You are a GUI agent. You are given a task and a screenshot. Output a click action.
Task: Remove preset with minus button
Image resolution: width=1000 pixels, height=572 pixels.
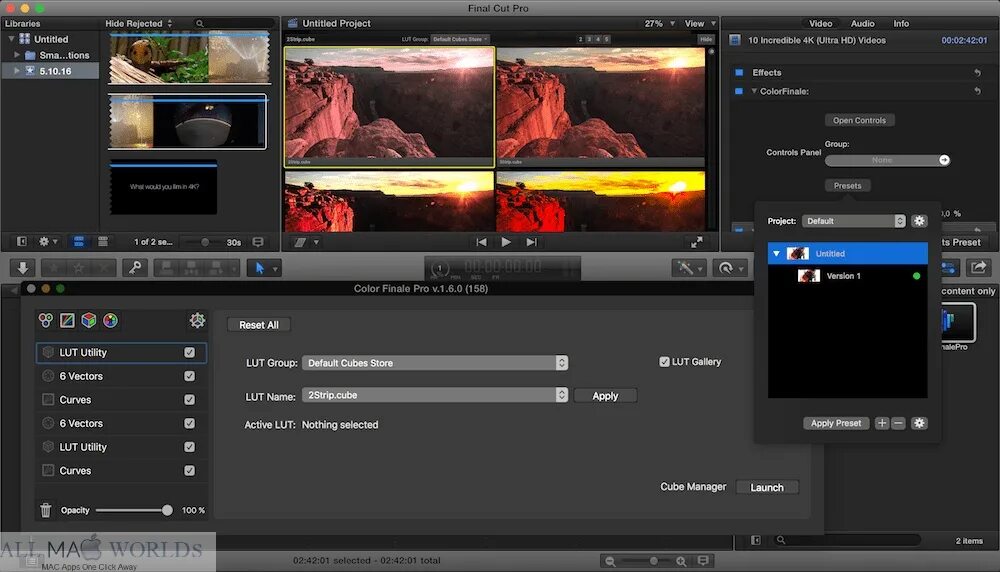point(898,423)
